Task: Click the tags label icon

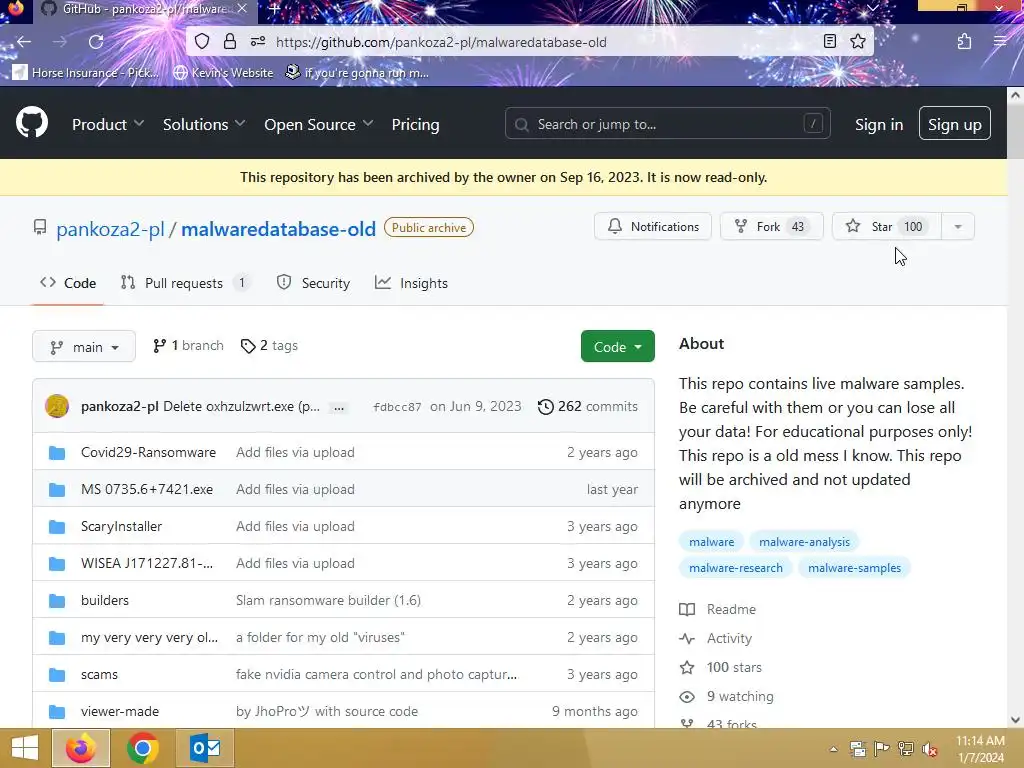Action: (x=248, y=346)
